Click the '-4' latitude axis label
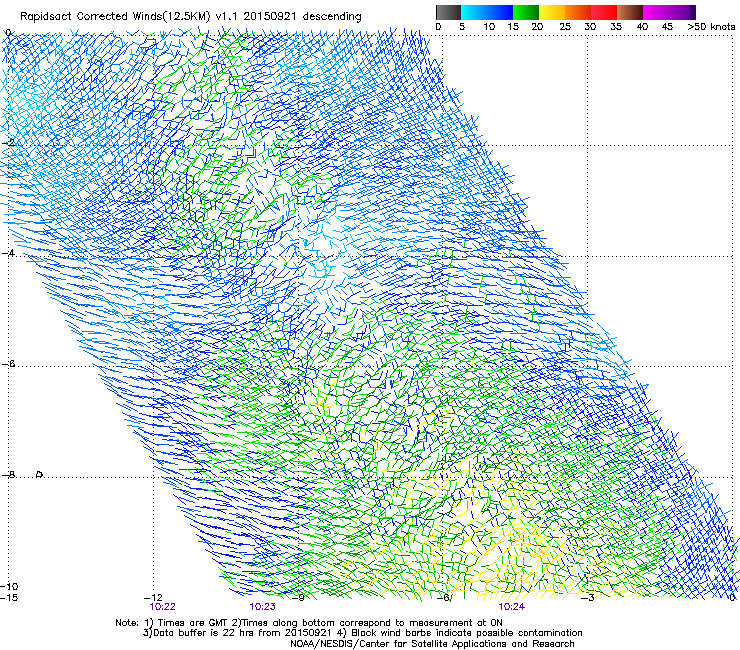Screen dimensions: 740x650 (8, 253)
